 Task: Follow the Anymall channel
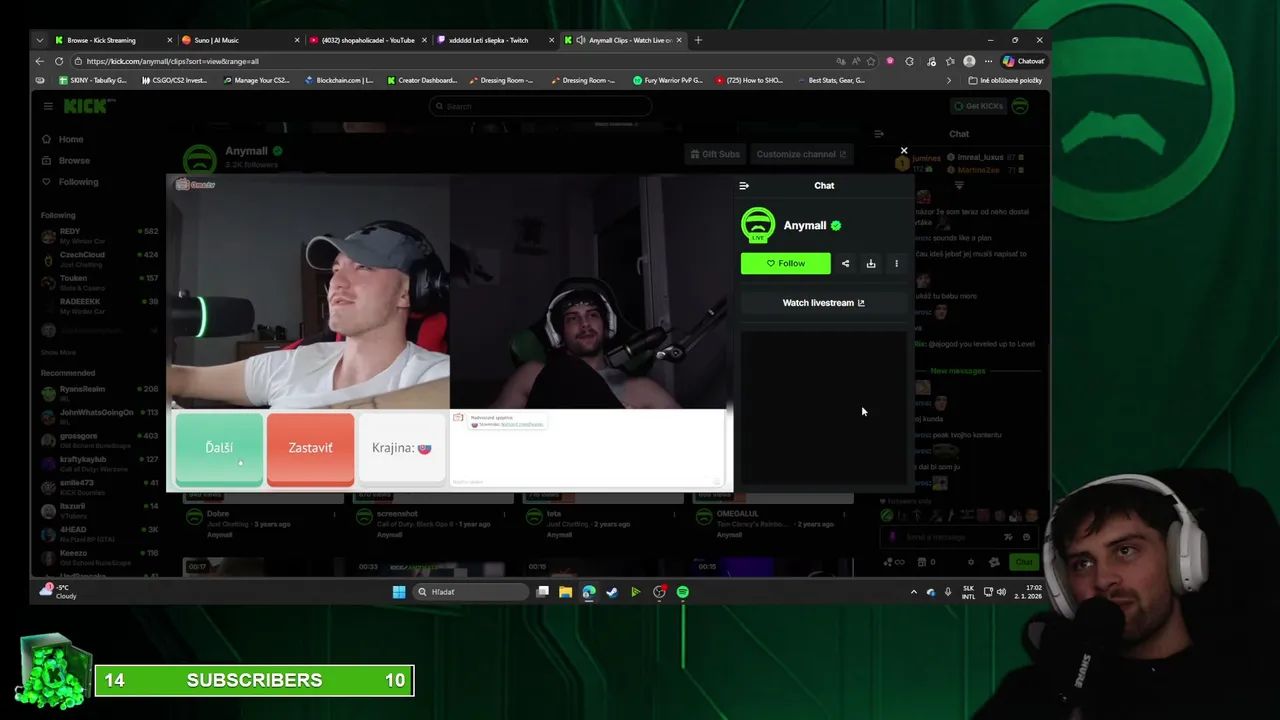click(785, 263)
